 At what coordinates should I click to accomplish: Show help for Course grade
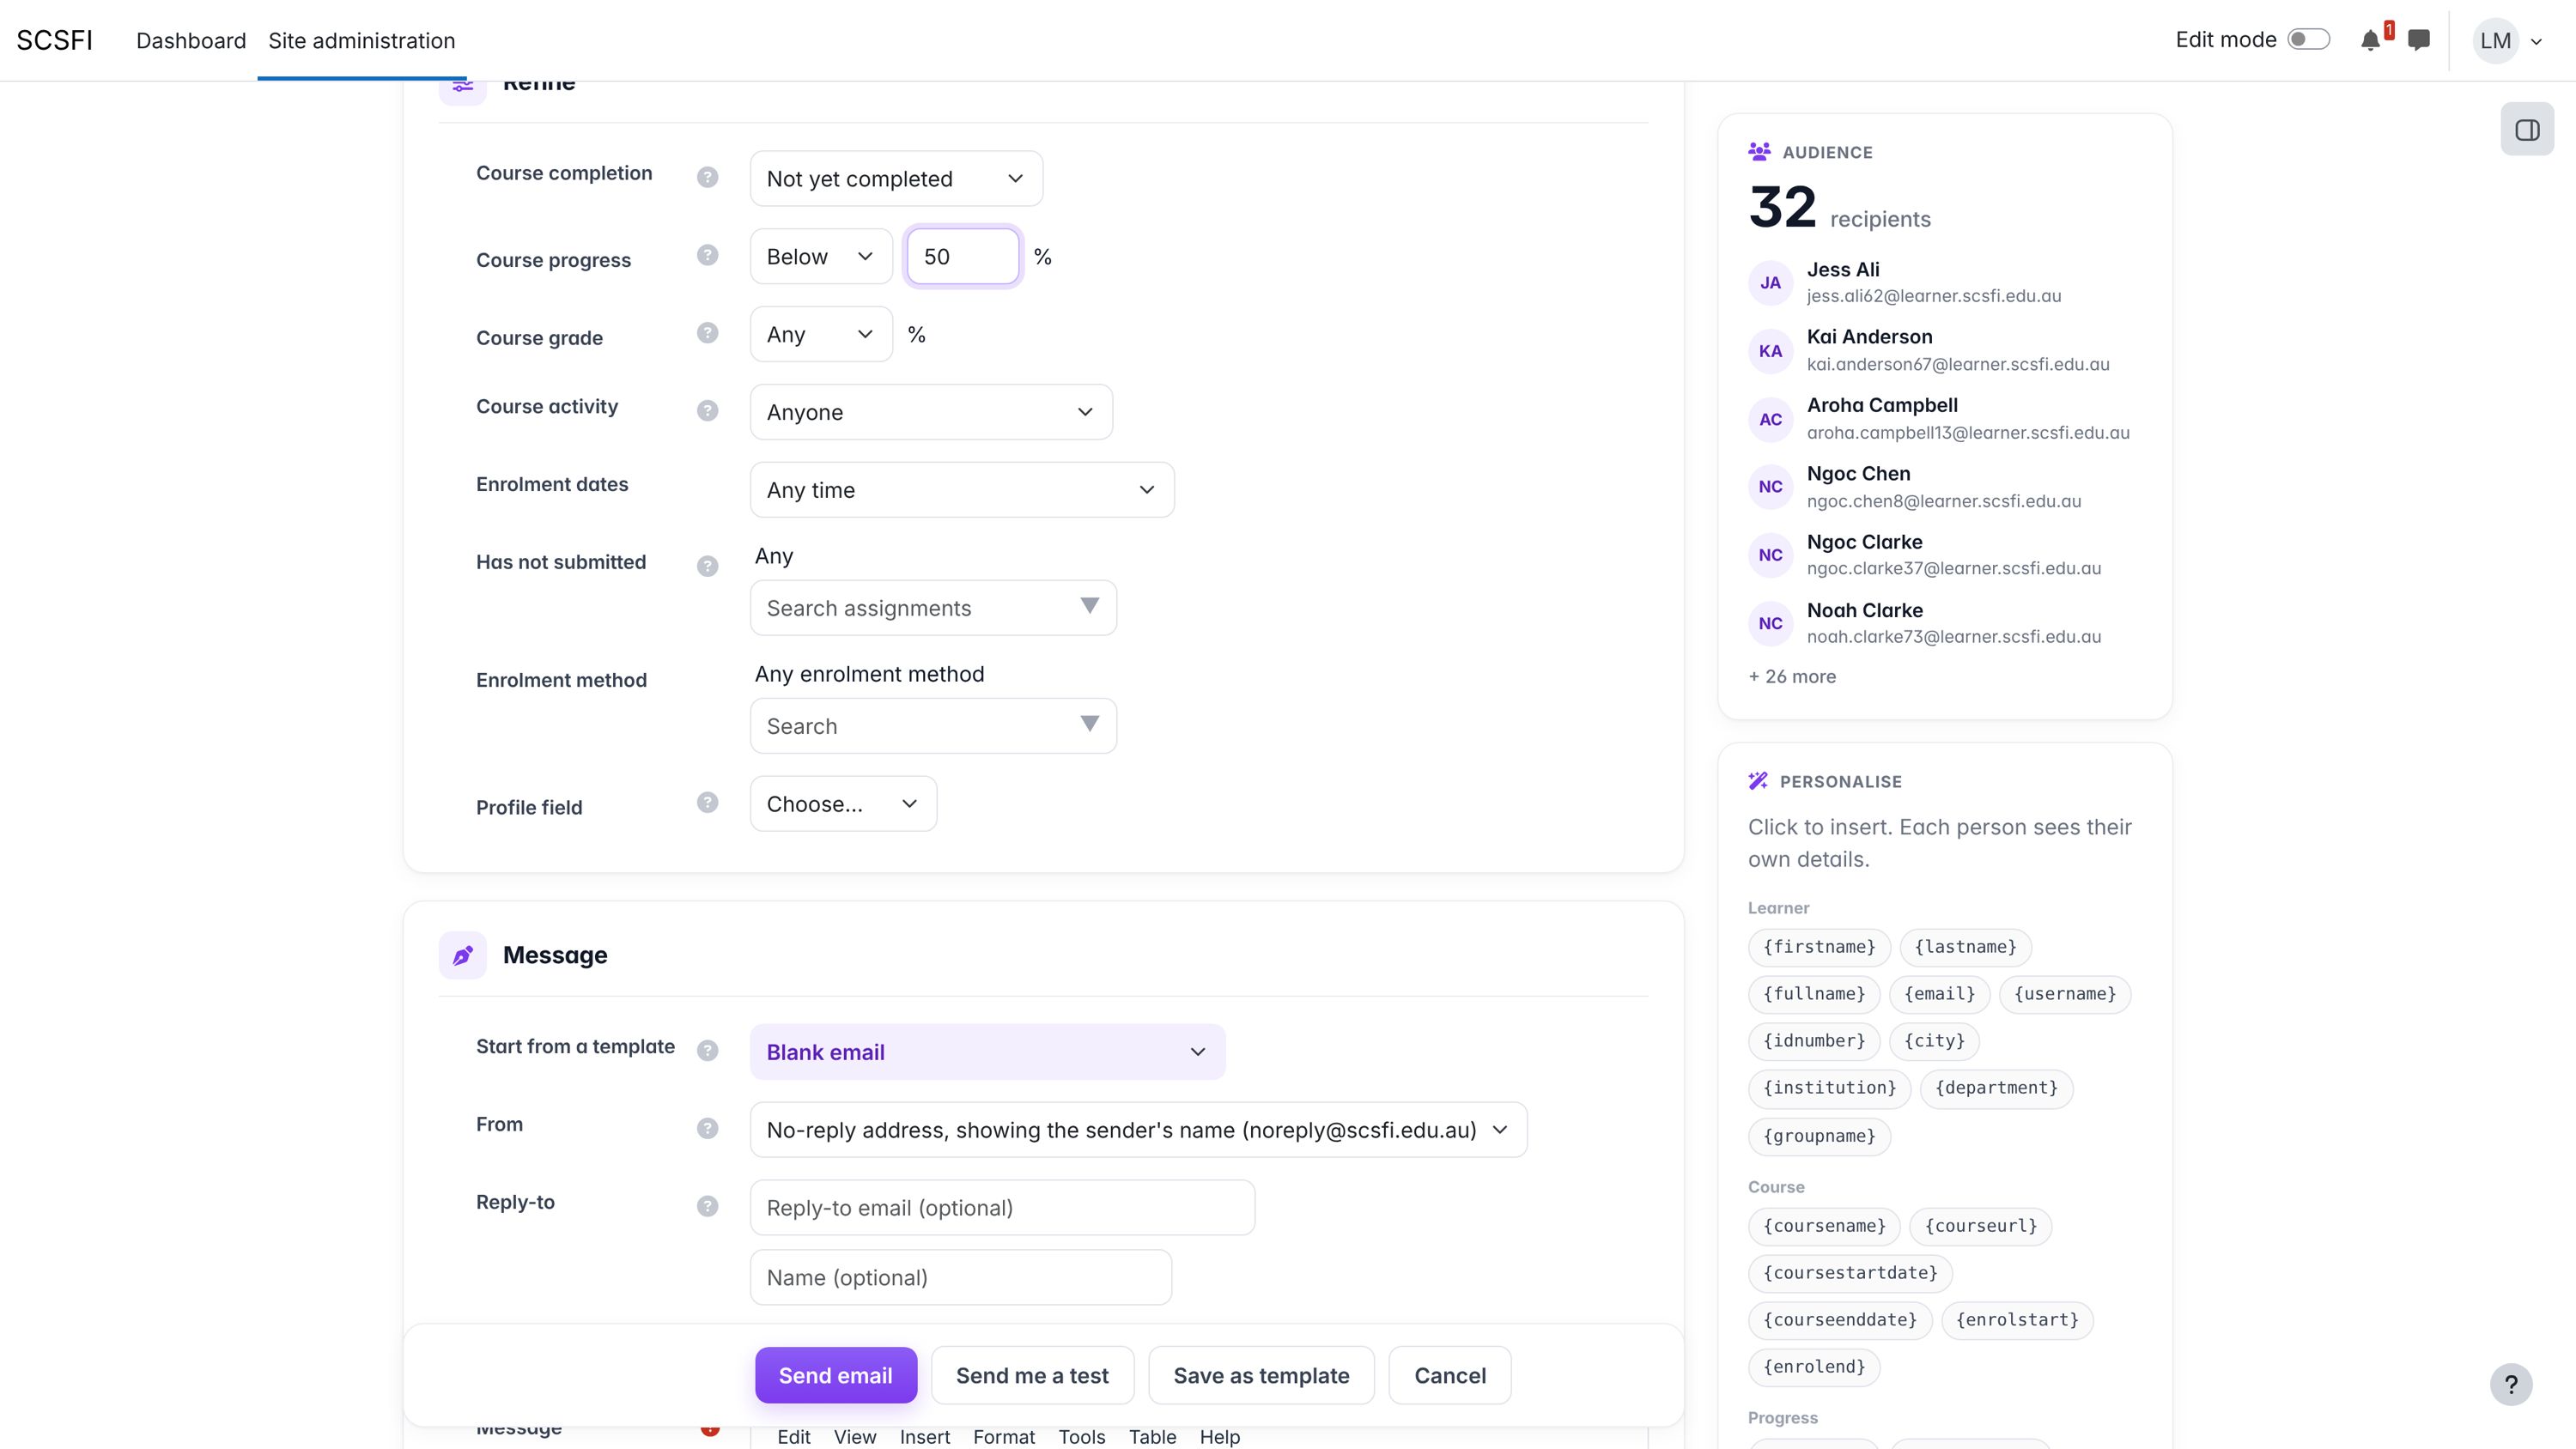coord(707,333)
